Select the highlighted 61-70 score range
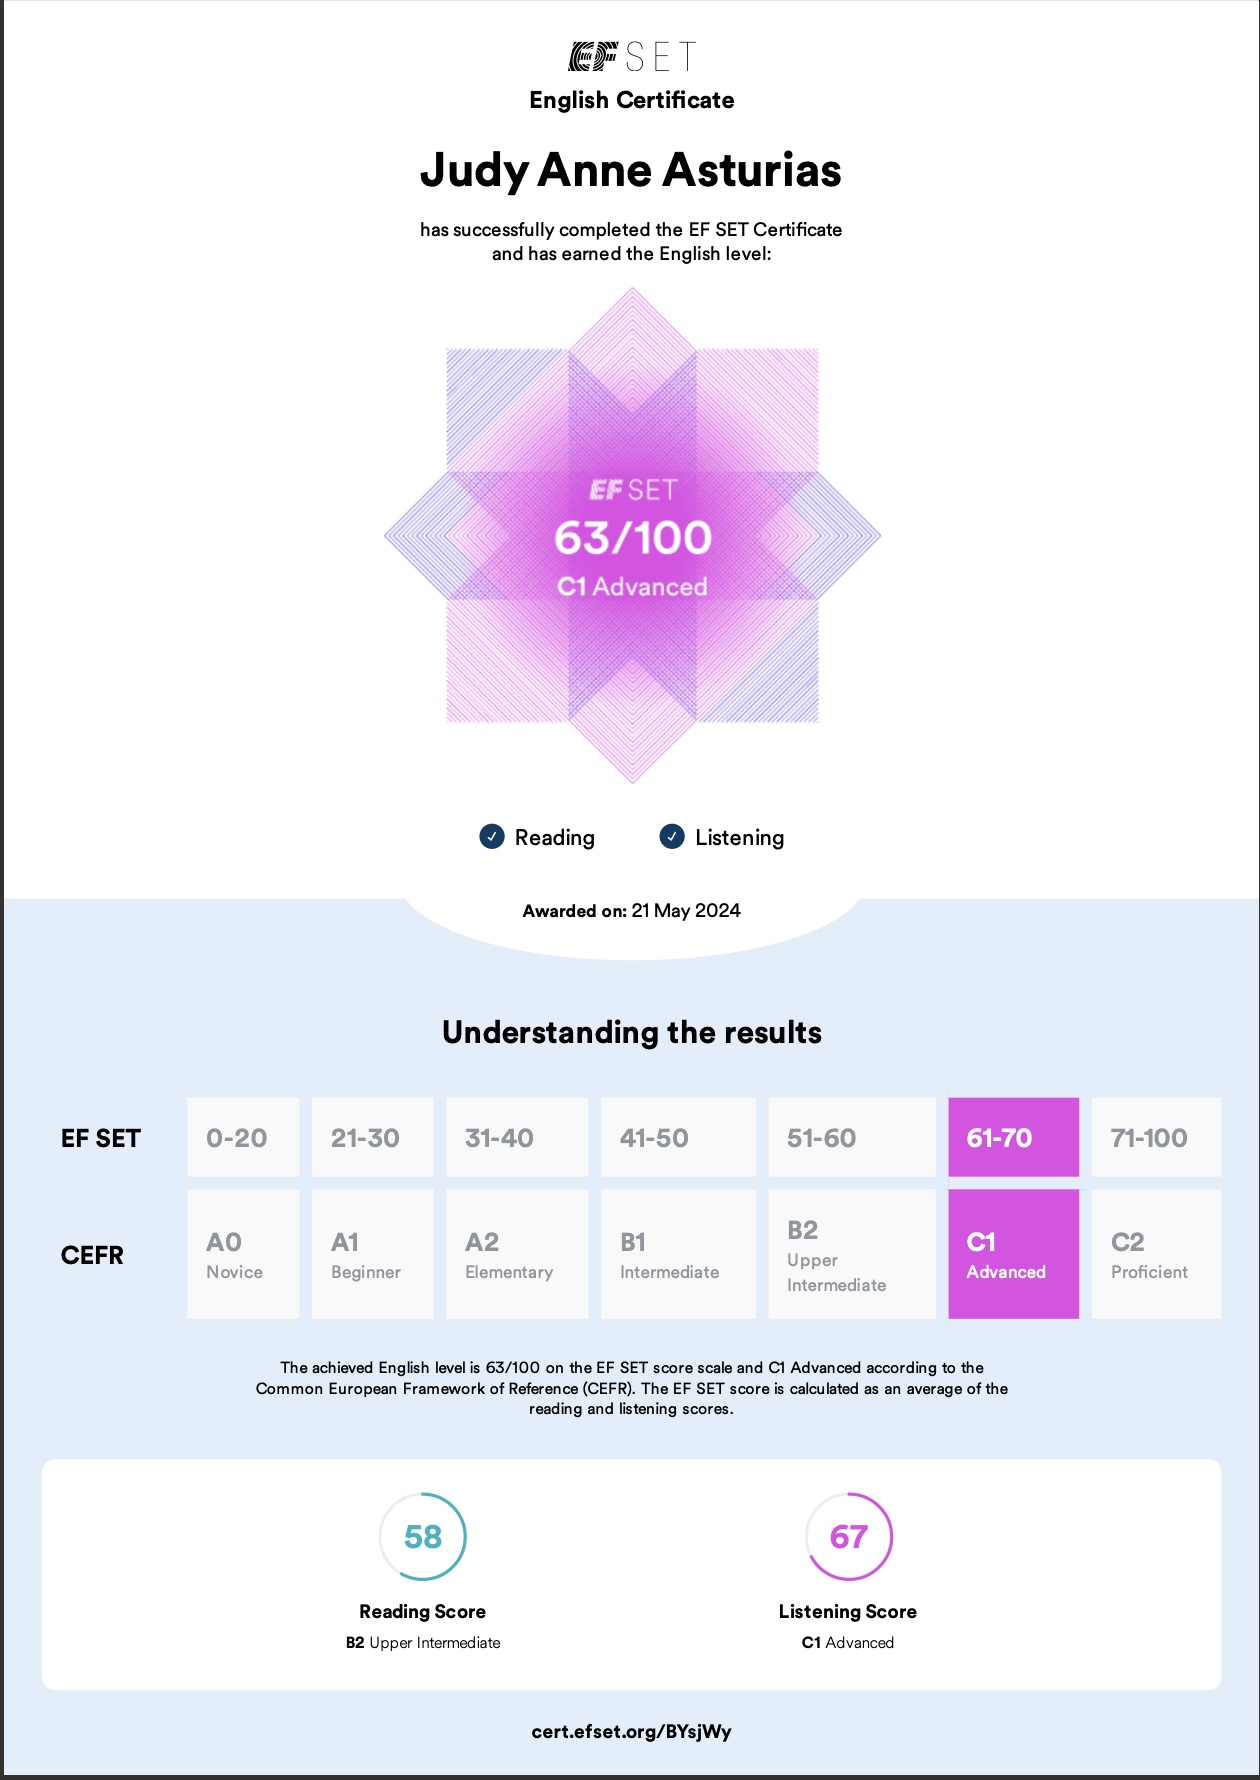Image resolution: width=1260 pixels, height=1780 pixels. point(1013,1138)
